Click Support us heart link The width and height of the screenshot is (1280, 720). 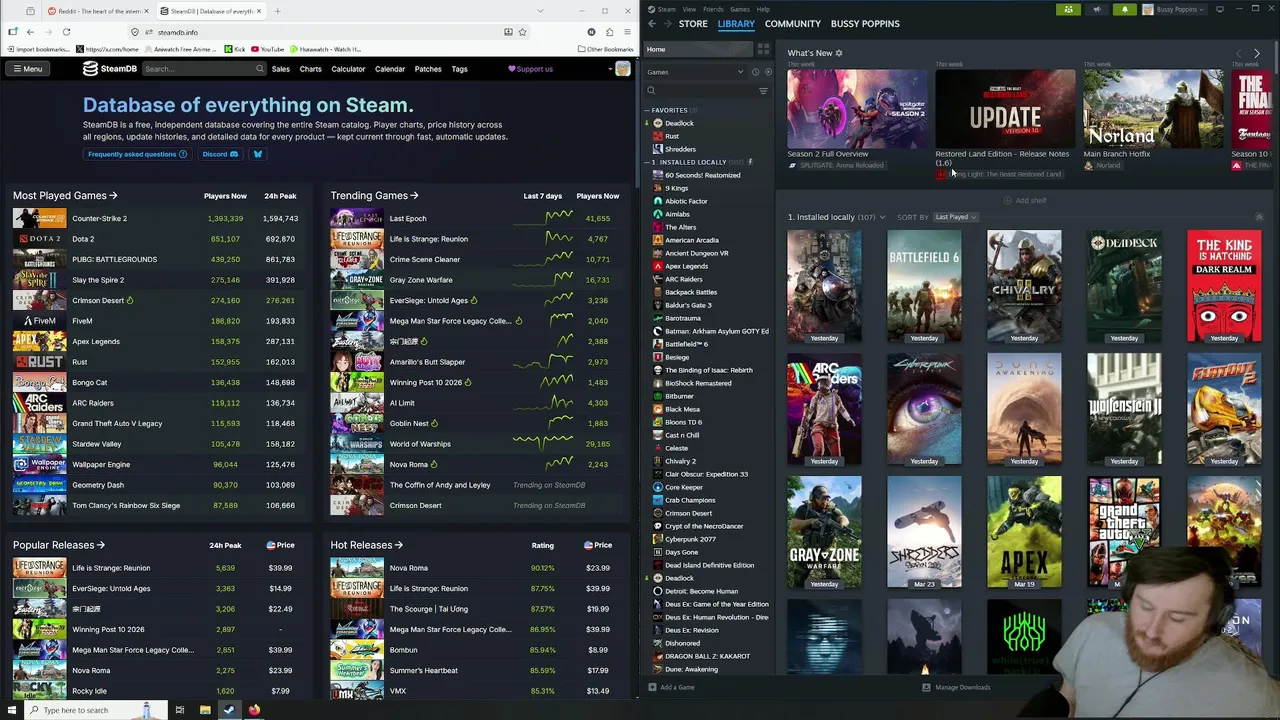530,69
